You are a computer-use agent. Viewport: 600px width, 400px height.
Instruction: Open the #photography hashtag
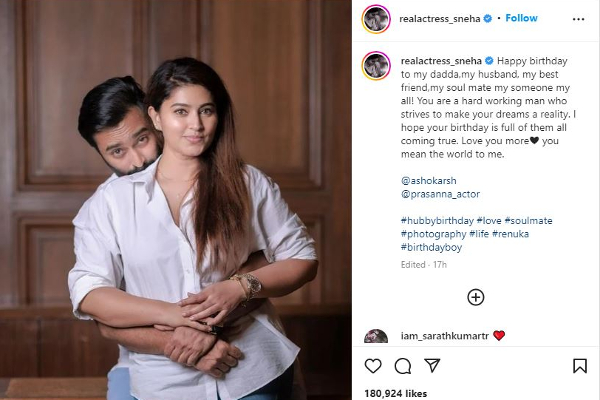point(435,233)
